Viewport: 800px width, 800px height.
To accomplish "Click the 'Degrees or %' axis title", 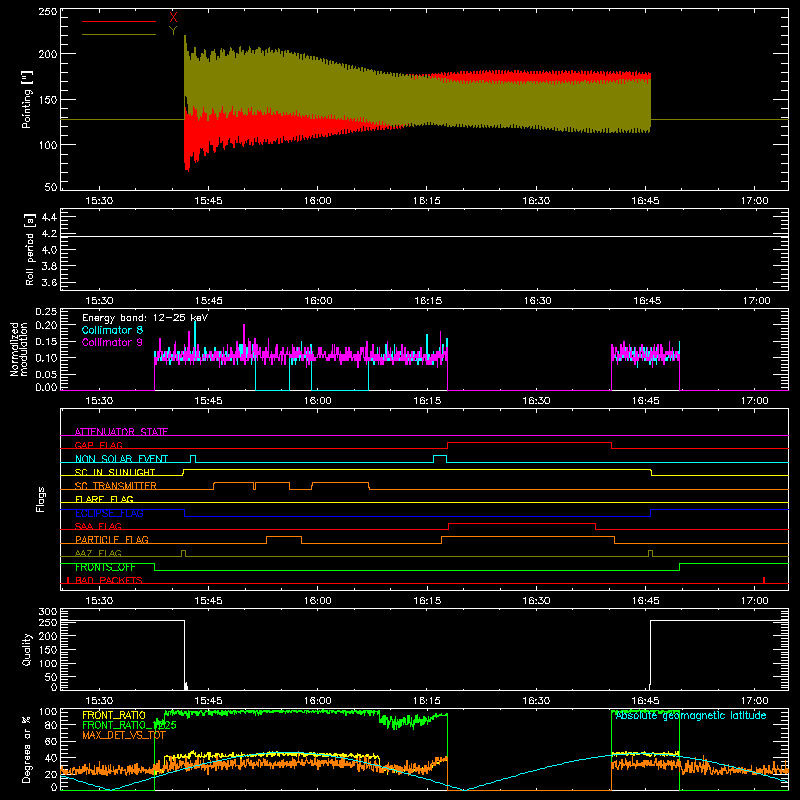I will tap(27, 749).
